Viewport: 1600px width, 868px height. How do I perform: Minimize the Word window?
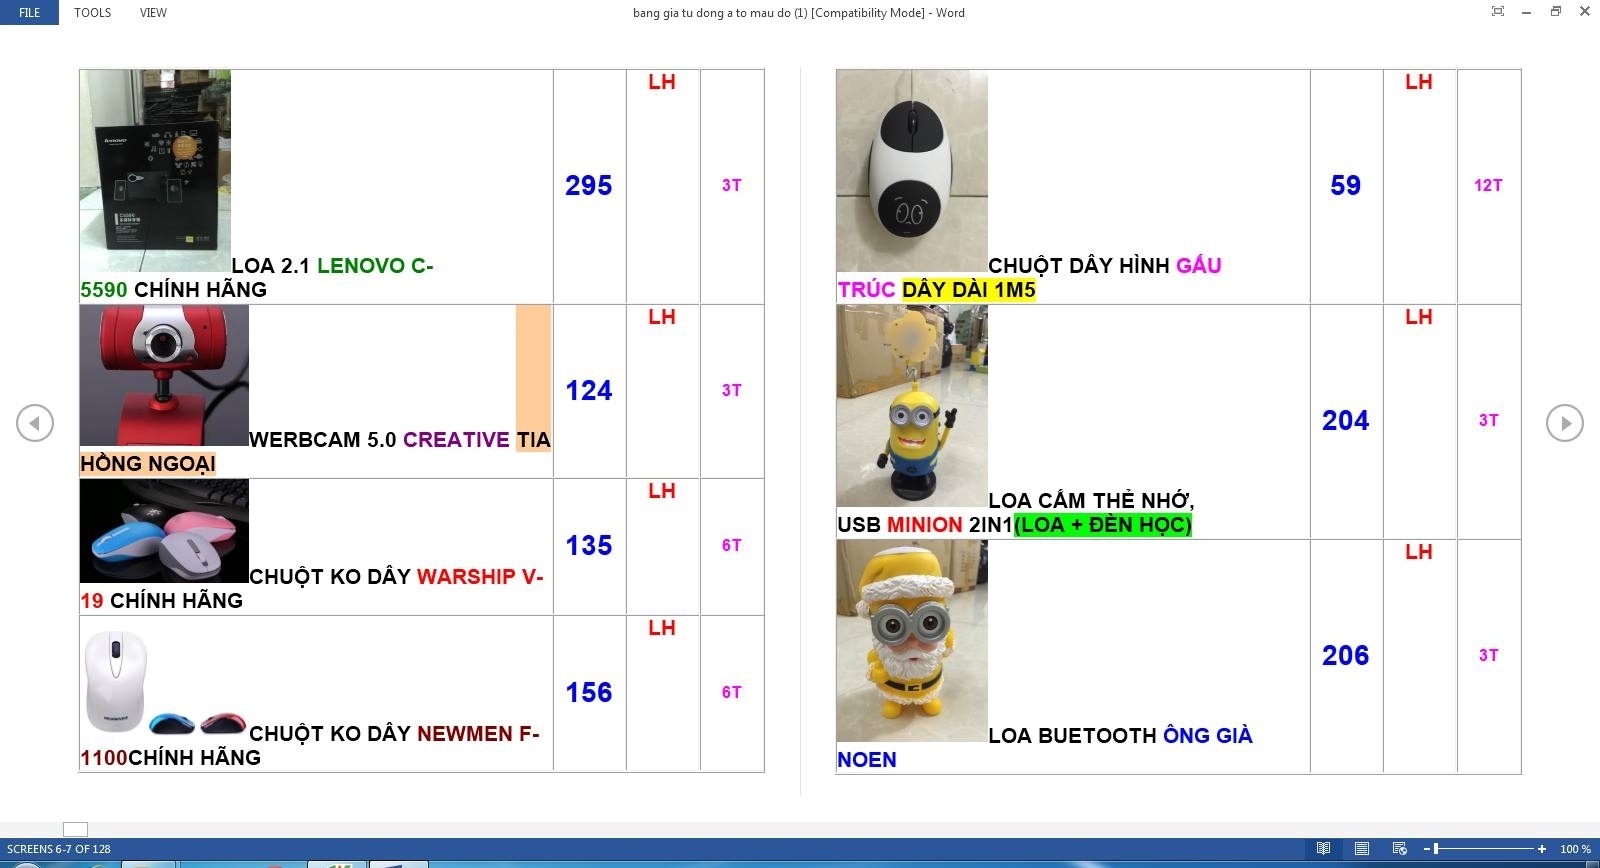[1527, 12]
